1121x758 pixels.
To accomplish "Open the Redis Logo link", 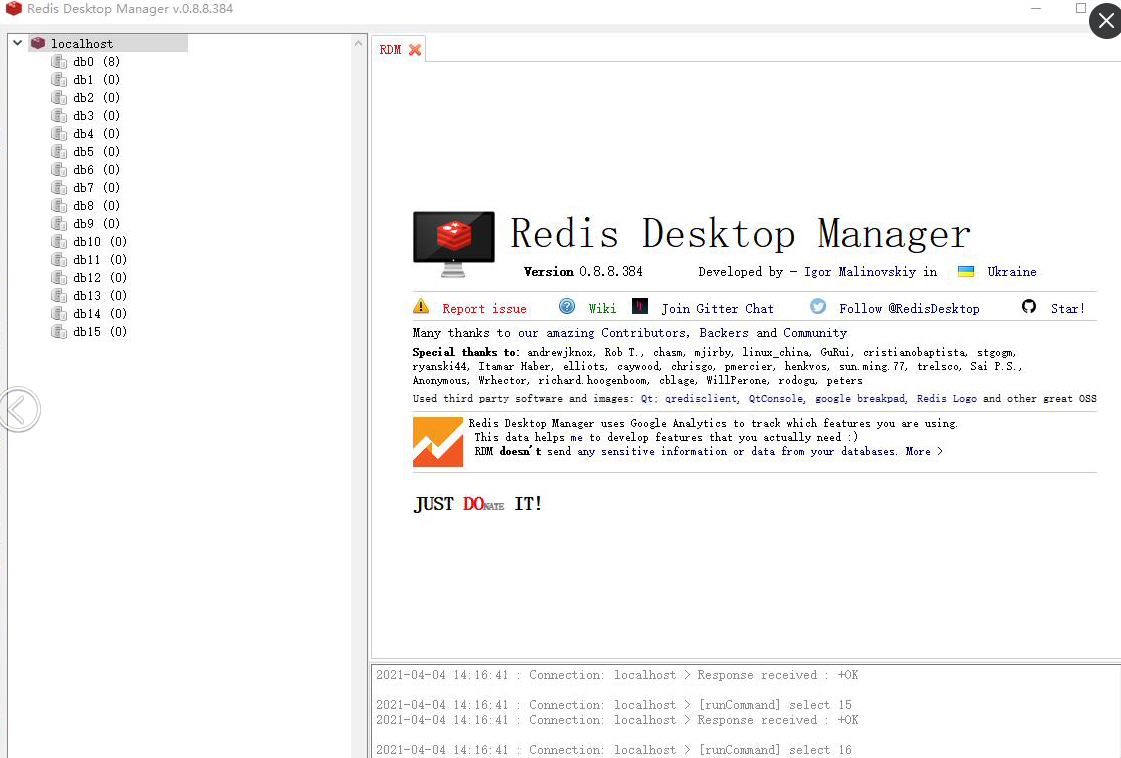I will click(x=947, y=399).
